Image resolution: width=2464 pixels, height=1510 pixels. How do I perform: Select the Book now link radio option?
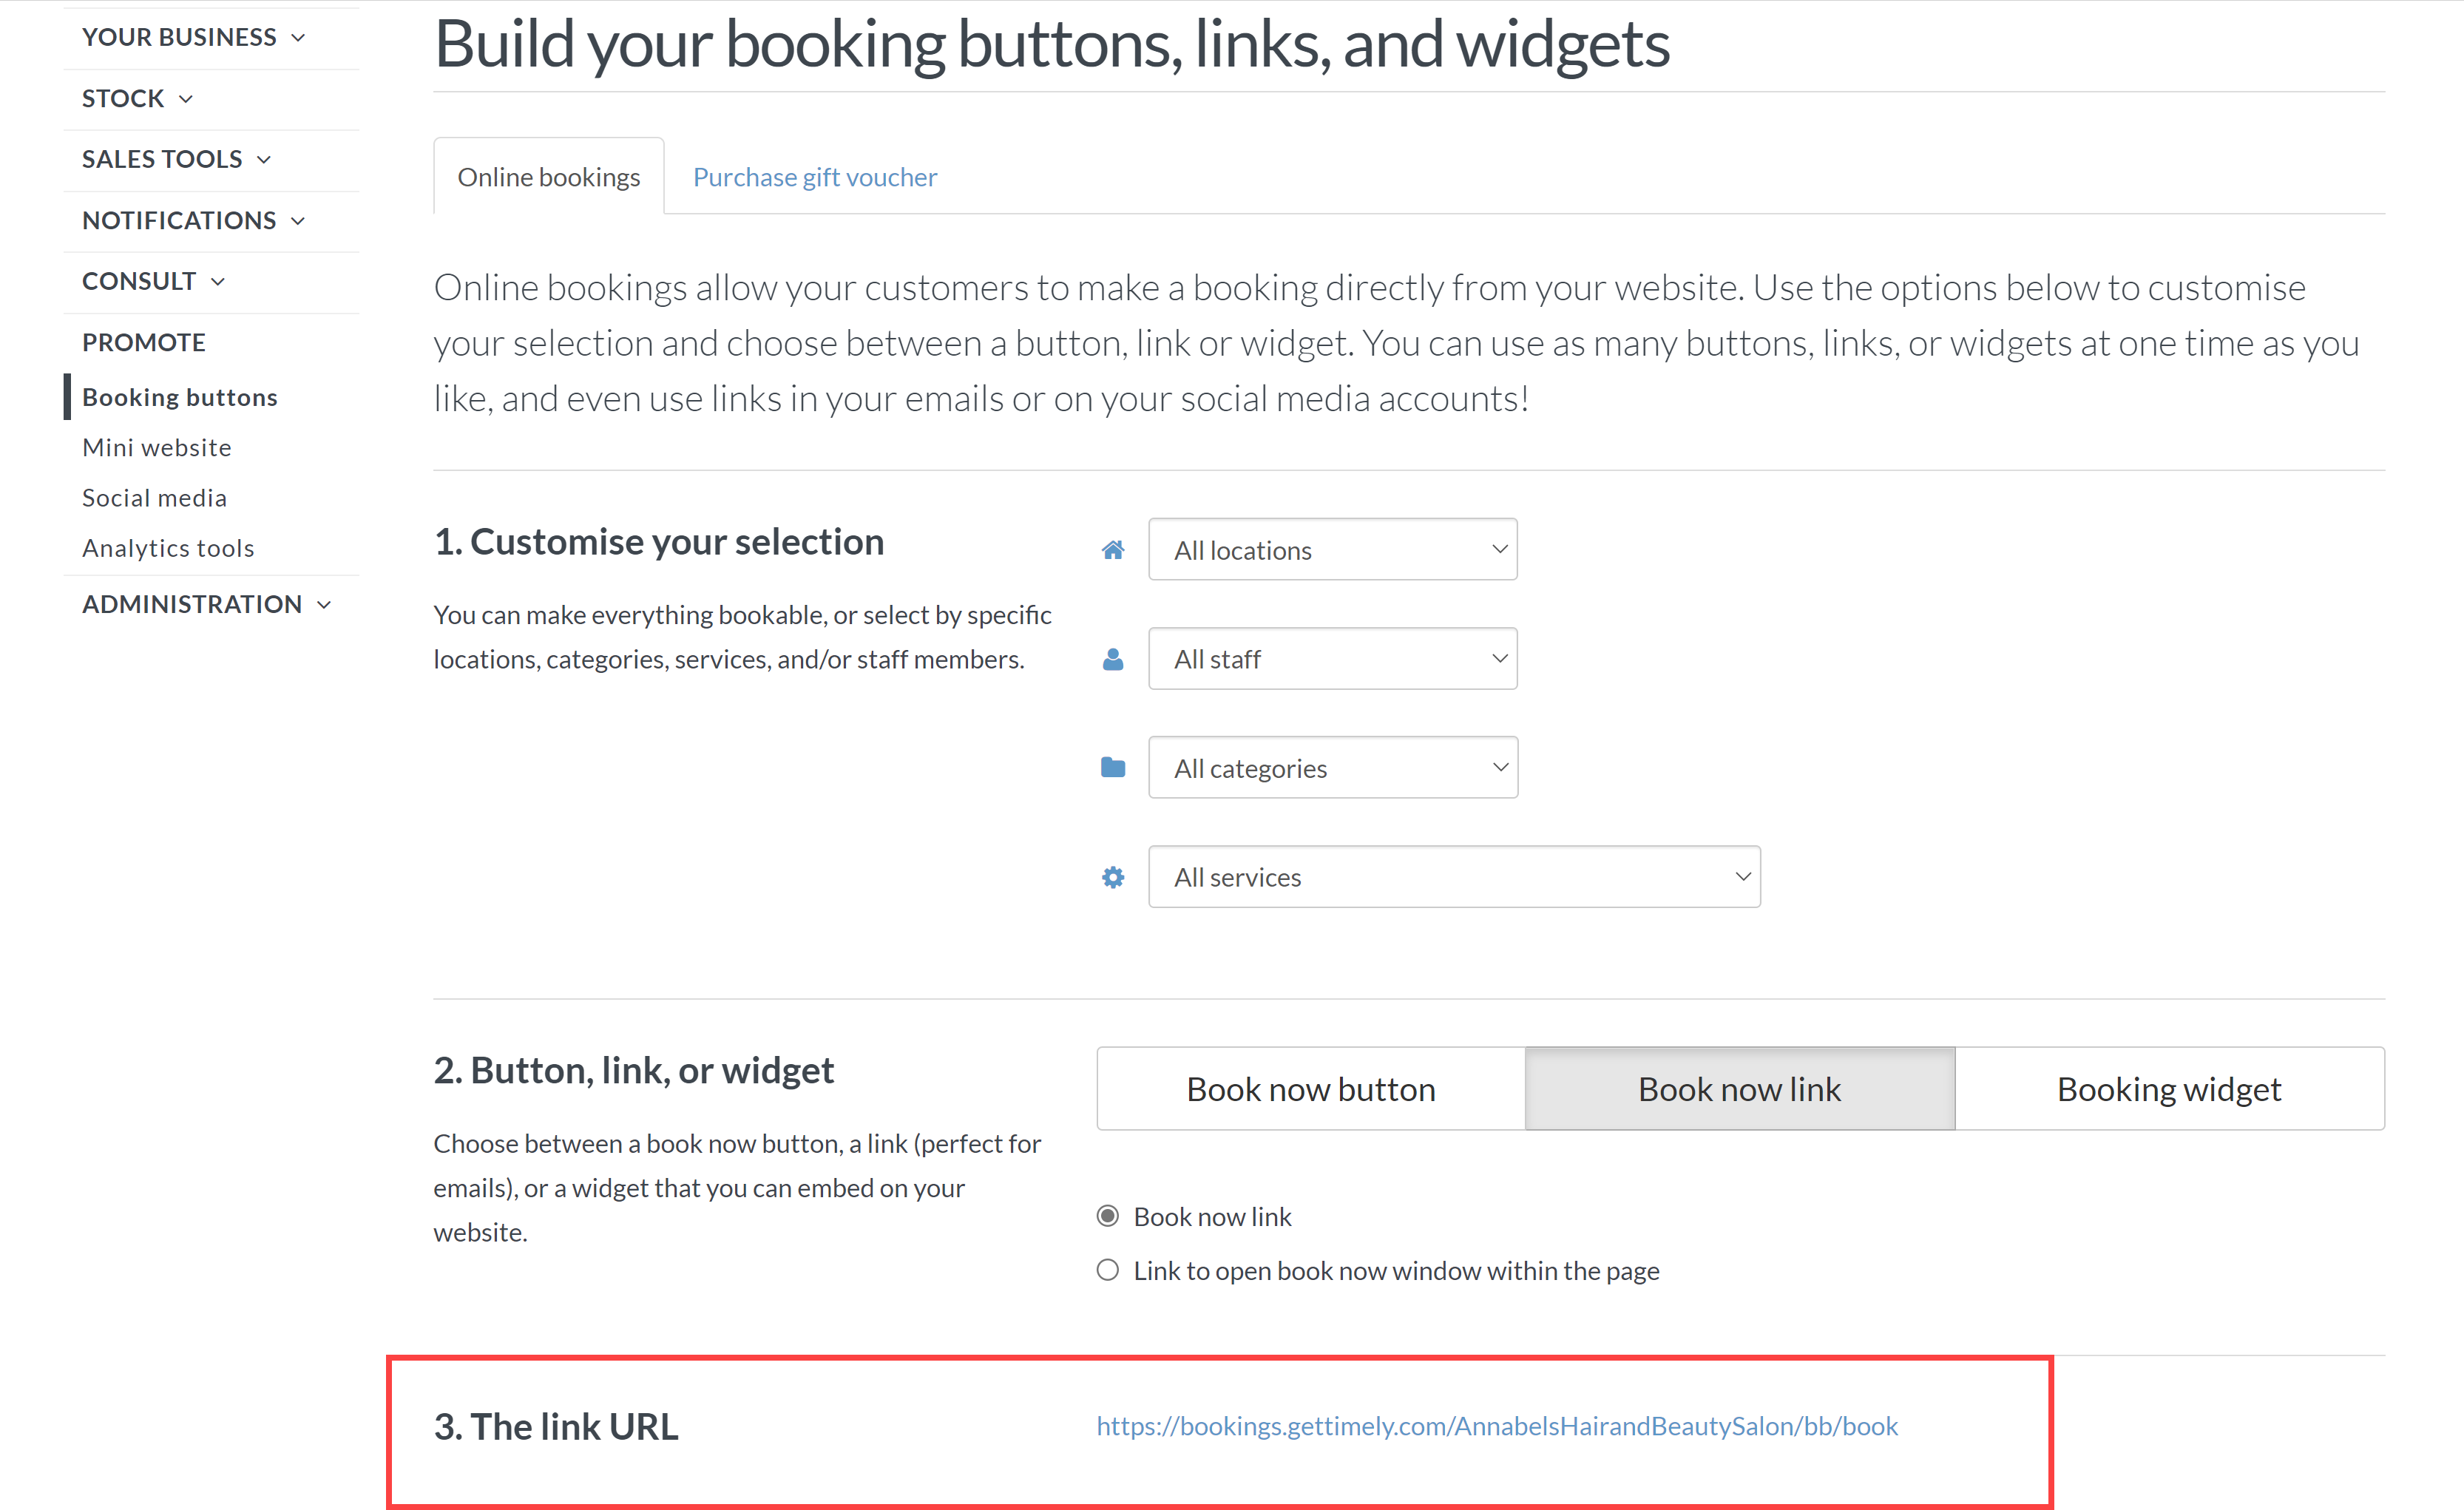point(1108,1216)
